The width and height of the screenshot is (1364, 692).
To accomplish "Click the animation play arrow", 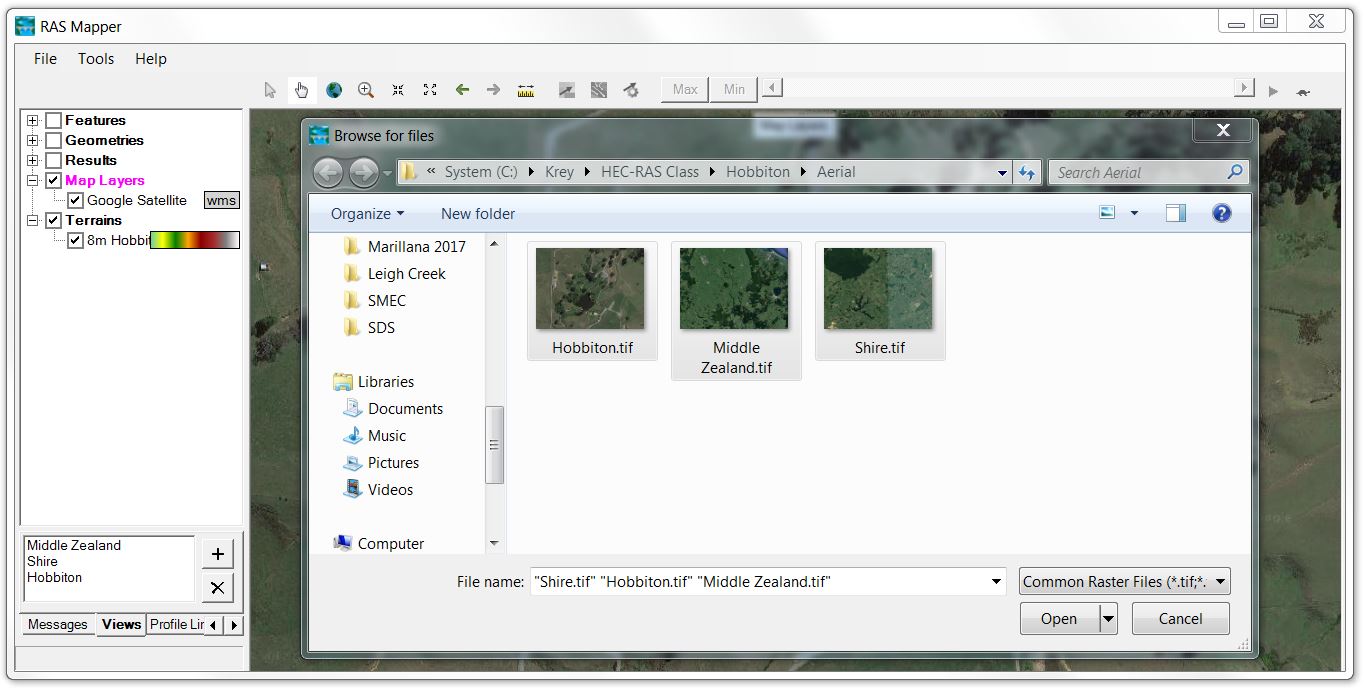I will [x=1273, y=91].
